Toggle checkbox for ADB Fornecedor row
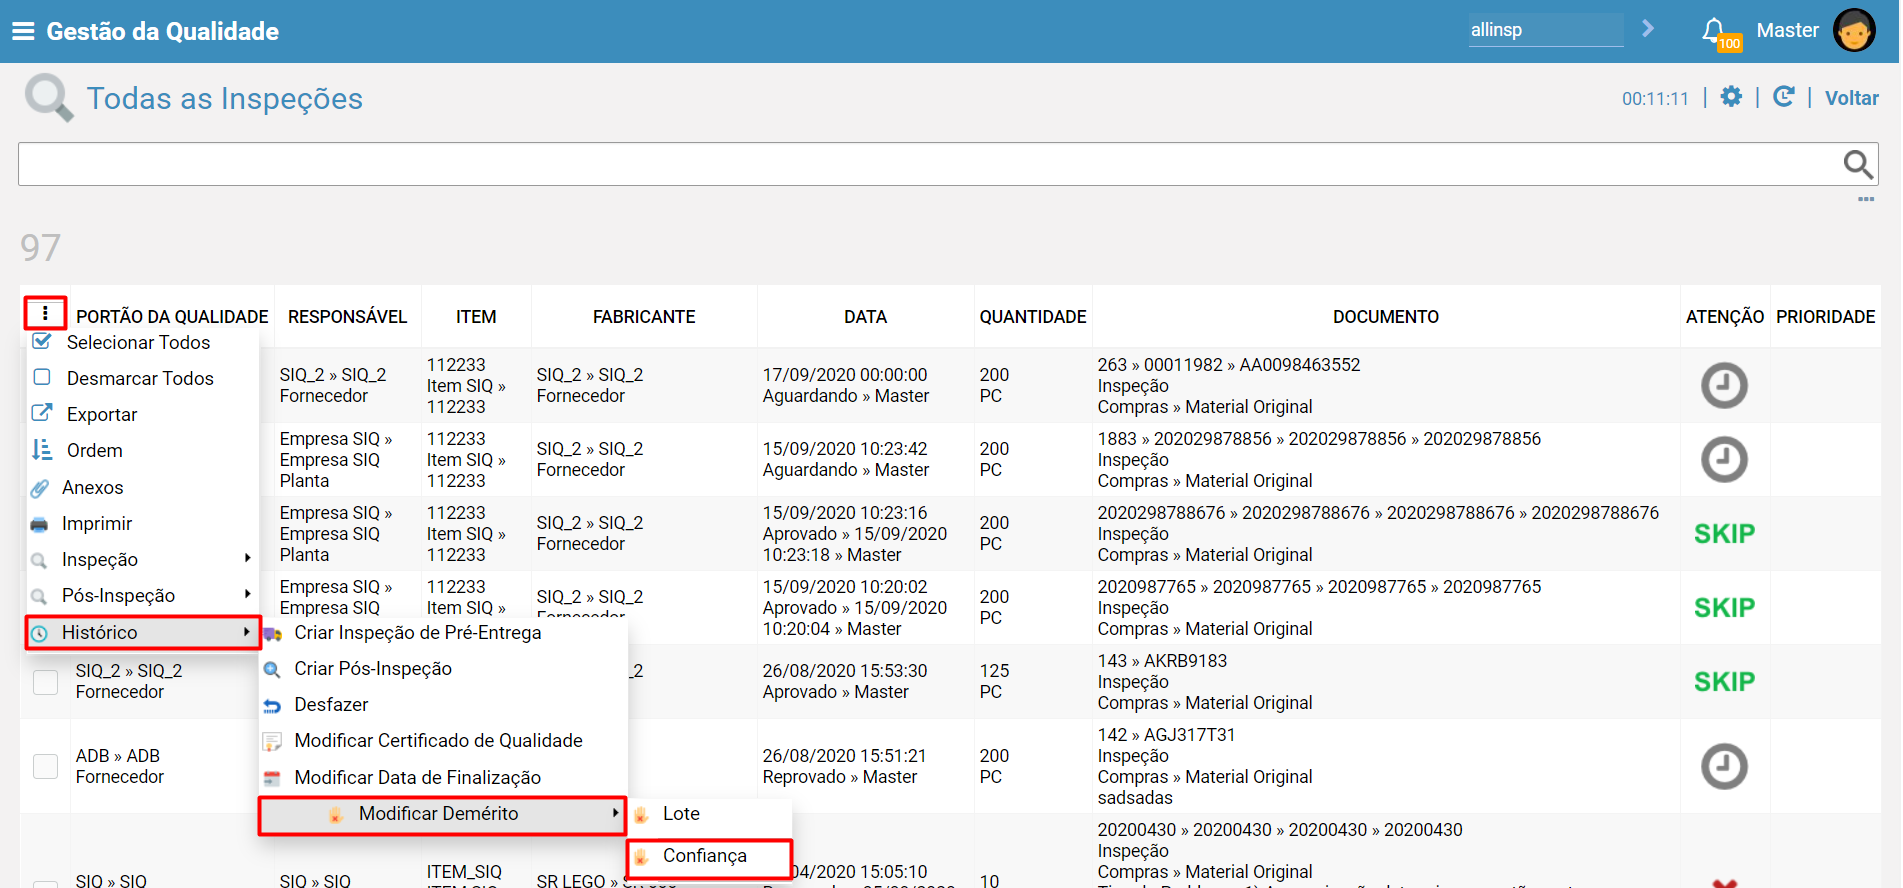 coord(46,766)
